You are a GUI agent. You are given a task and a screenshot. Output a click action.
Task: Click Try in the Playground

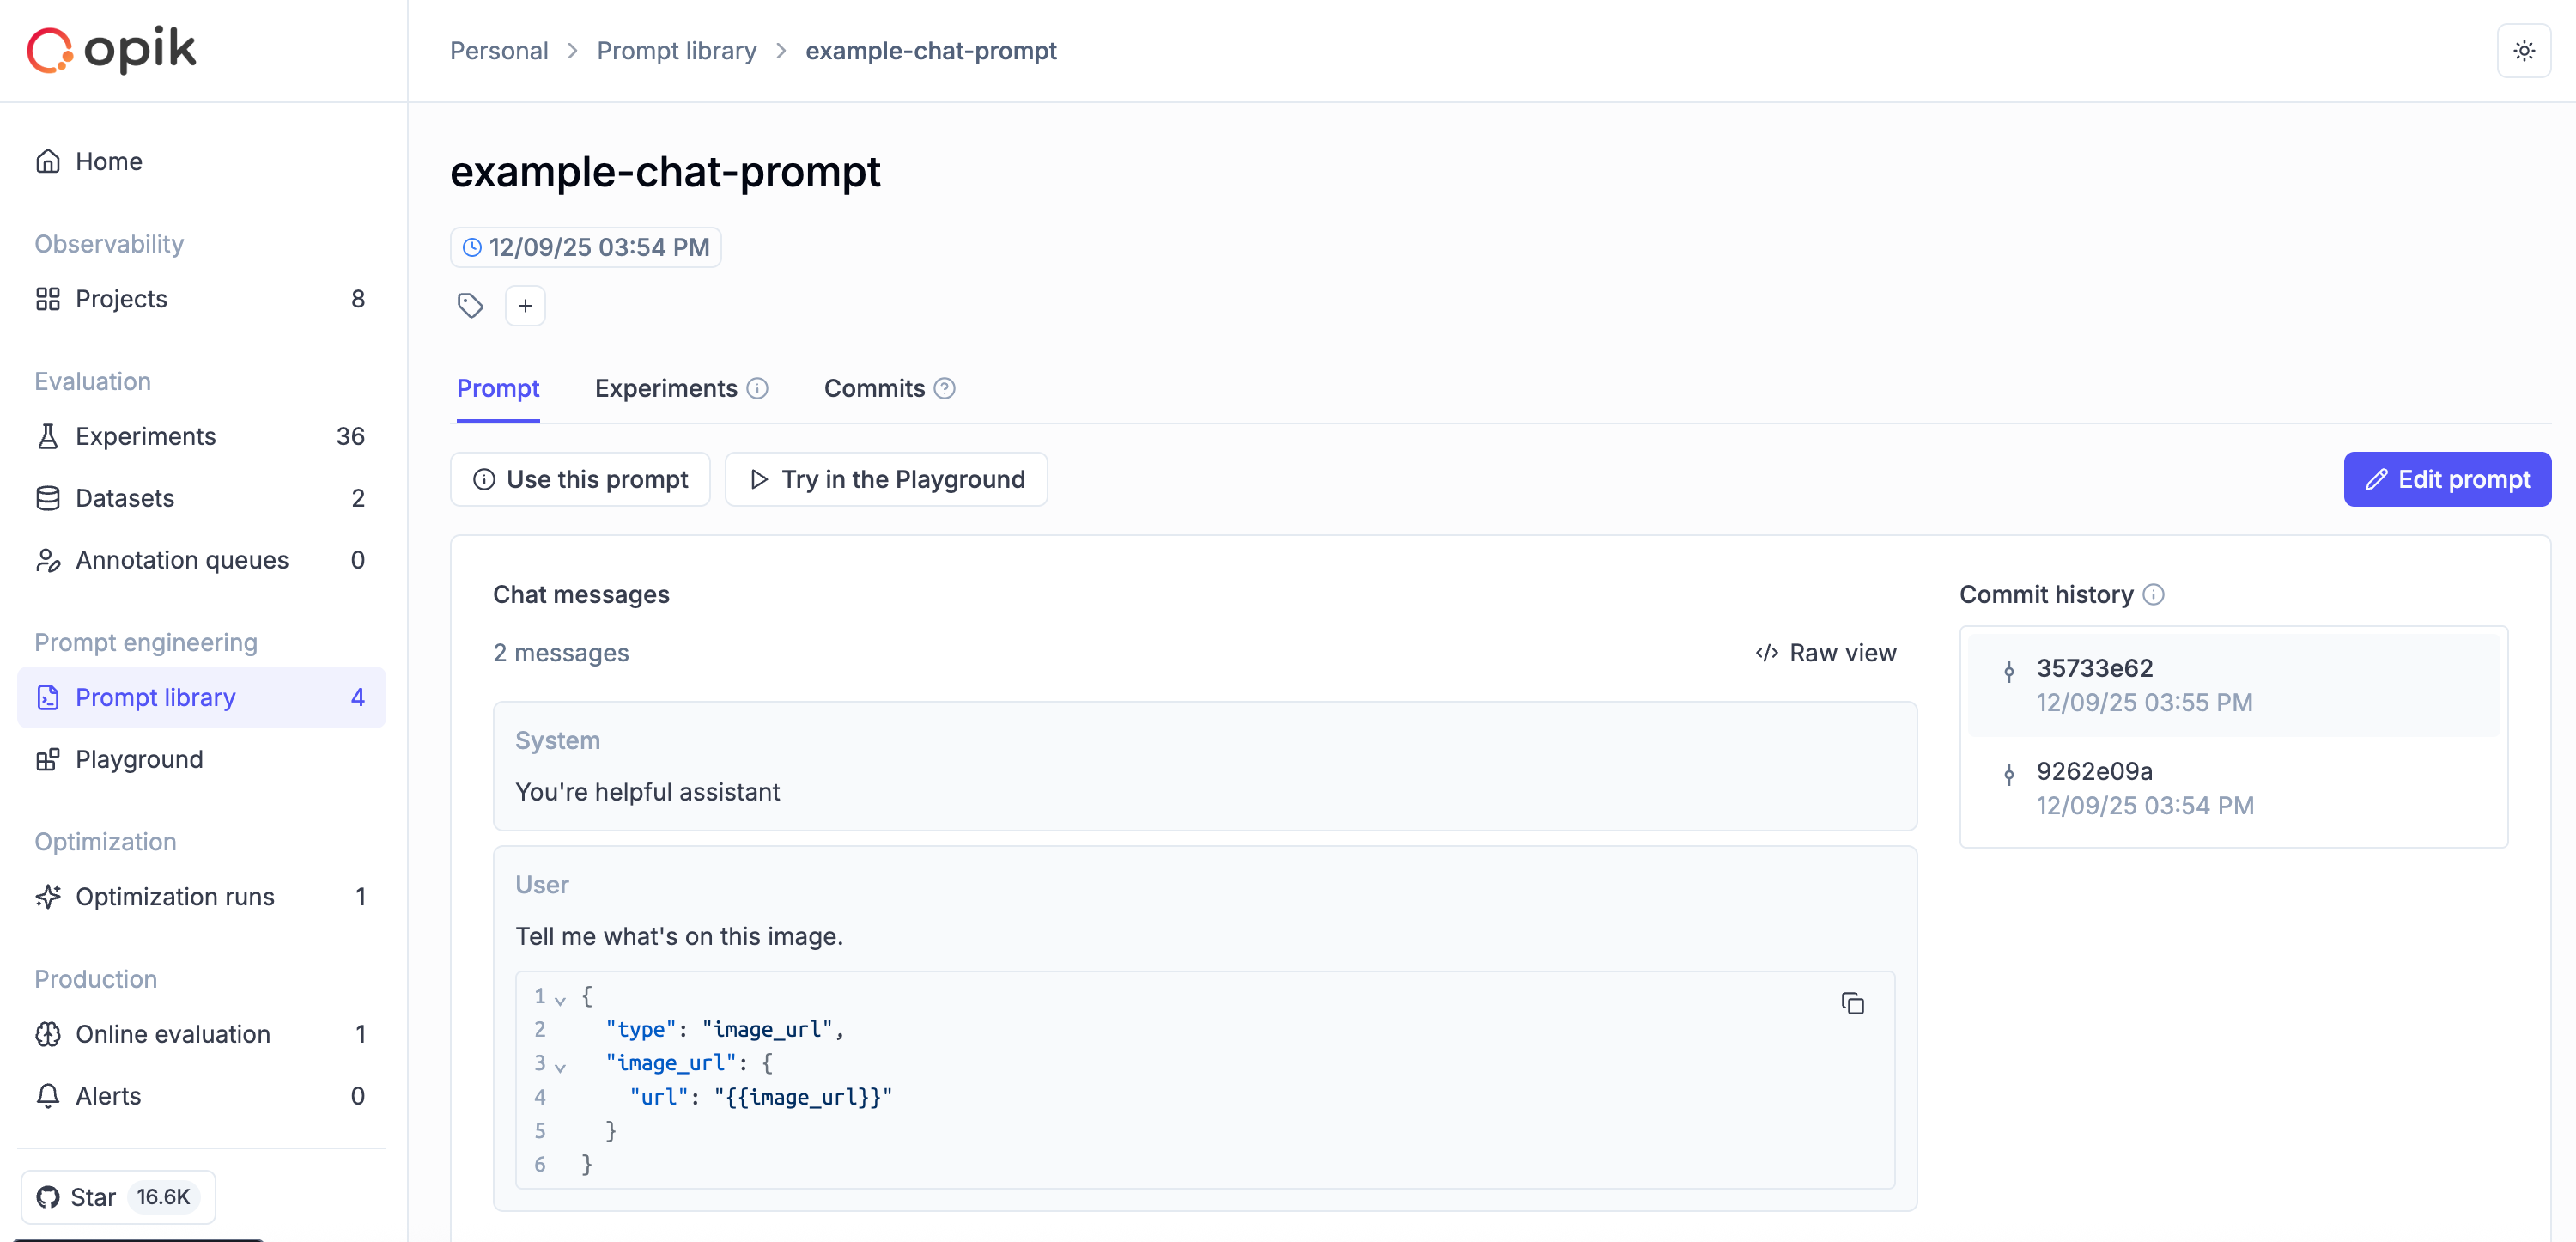(x=886, y=479)
